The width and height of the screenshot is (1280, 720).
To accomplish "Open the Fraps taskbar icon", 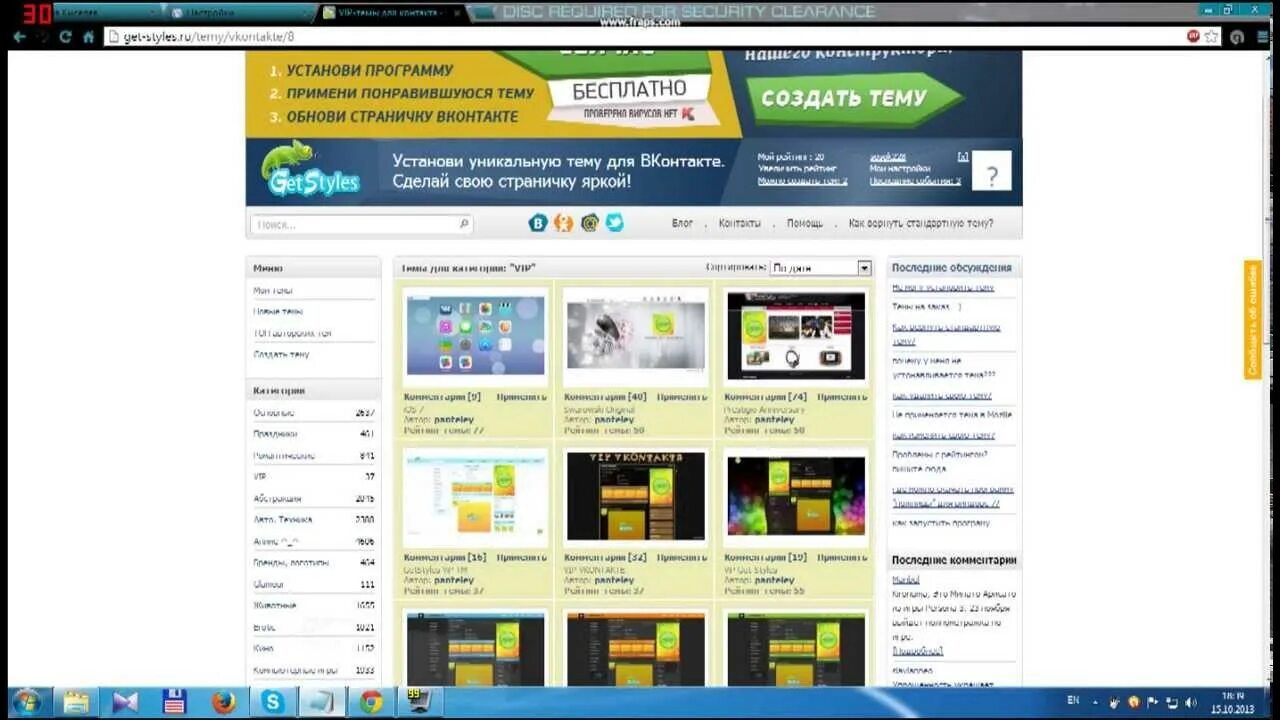I will tap(419, 701).
